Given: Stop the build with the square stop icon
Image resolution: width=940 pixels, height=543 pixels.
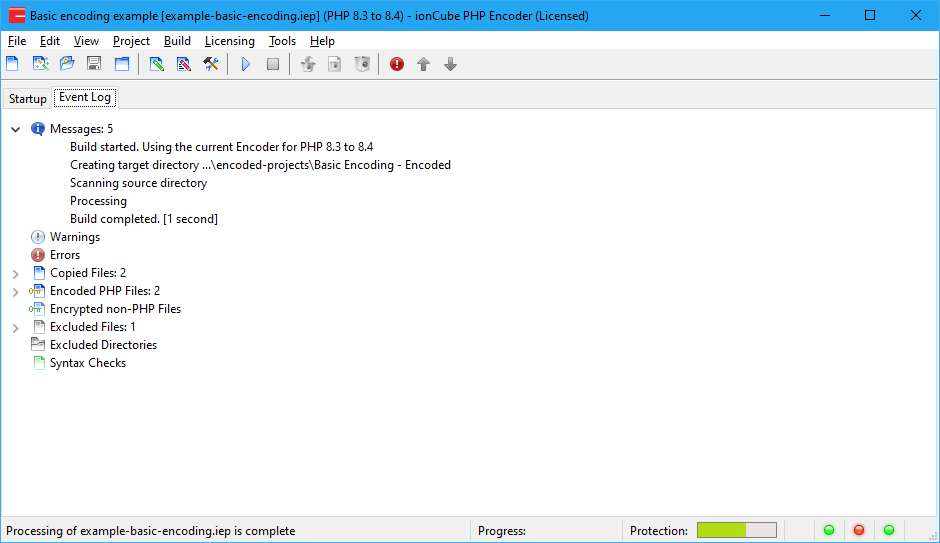Looking at the screenshot, I should (273, 64).
